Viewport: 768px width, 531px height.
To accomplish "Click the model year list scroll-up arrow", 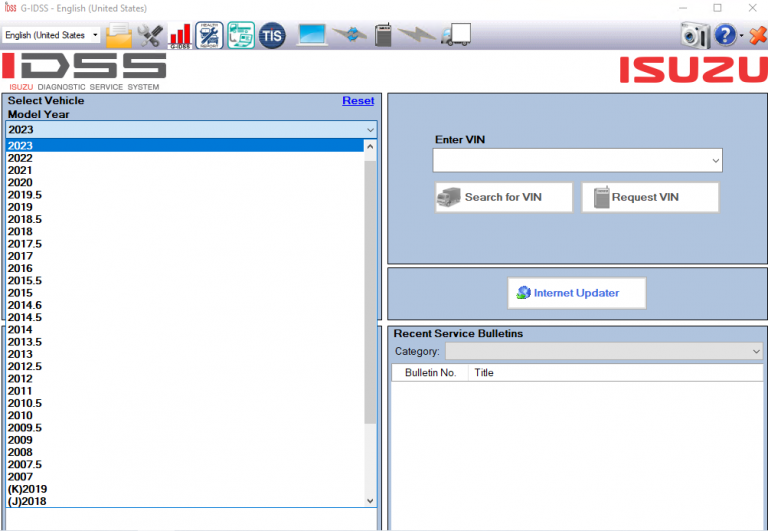I will click(x=370, y=146).
